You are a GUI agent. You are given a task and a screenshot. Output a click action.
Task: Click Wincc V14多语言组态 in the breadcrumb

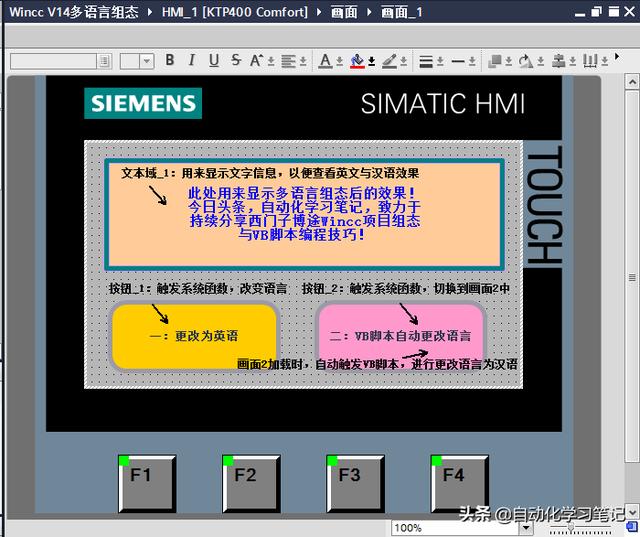pyautogui.click(x=74, y=12)
